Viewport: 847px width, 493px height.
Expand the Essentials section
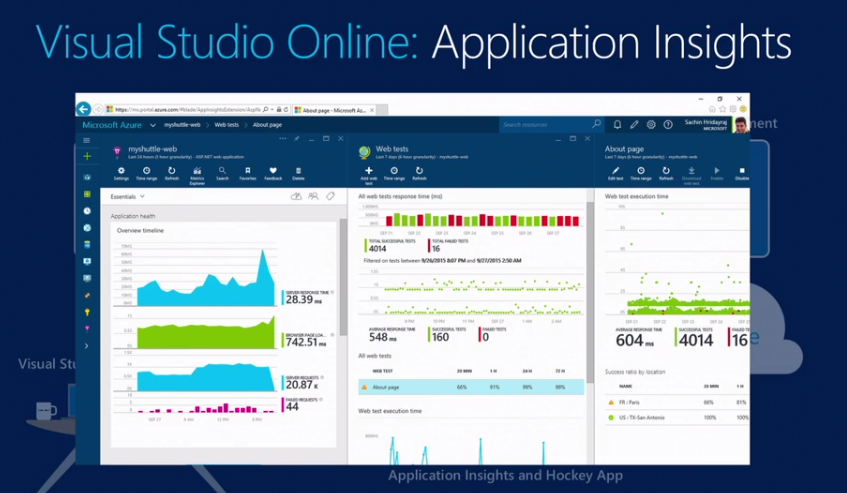pos(129,197)
